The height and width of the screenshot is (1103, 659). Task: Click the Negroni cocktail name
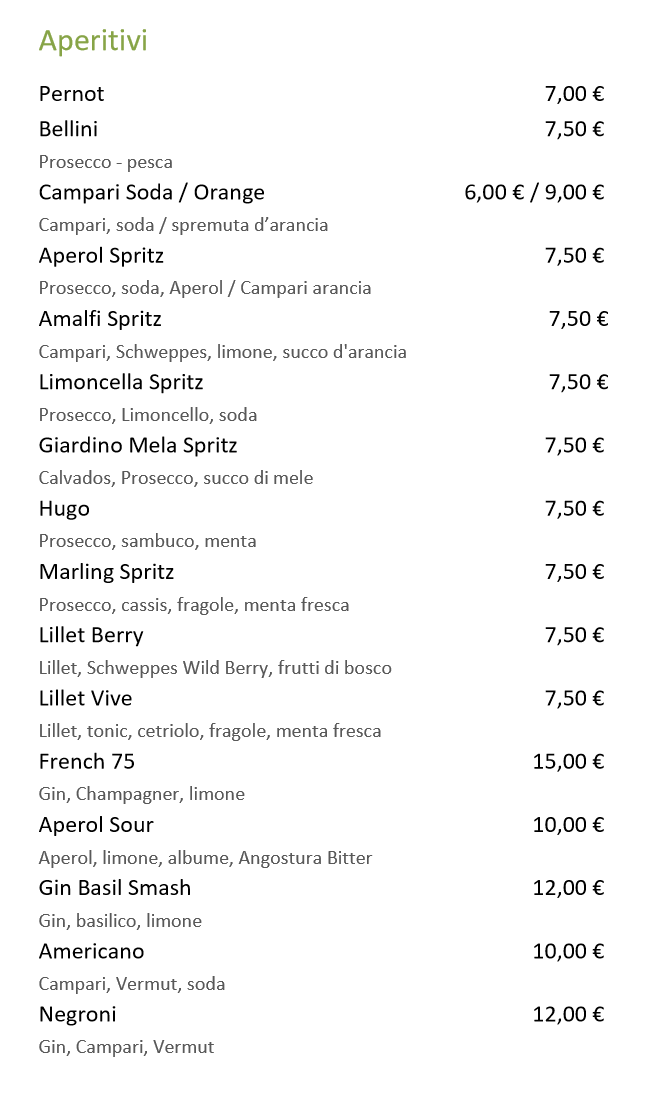[77, 1014]
